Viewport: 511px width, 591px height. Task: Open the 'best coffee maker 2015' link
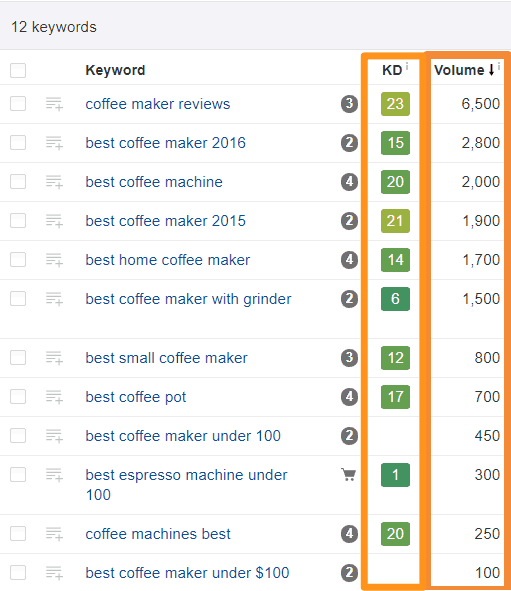tap(165, 221)
